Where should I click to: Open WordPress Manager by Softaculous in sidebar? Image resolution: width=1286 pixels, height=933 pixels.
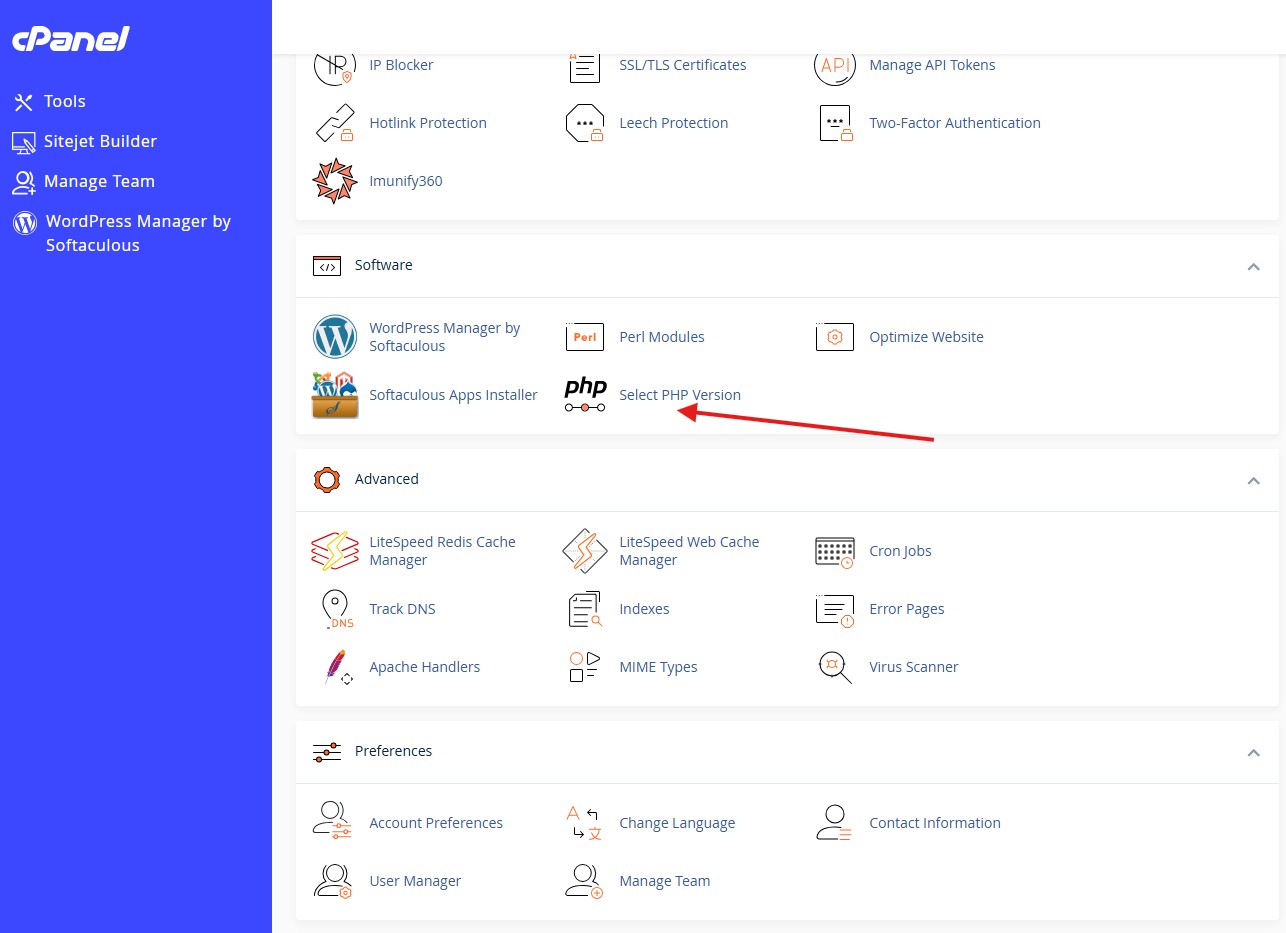121,233
